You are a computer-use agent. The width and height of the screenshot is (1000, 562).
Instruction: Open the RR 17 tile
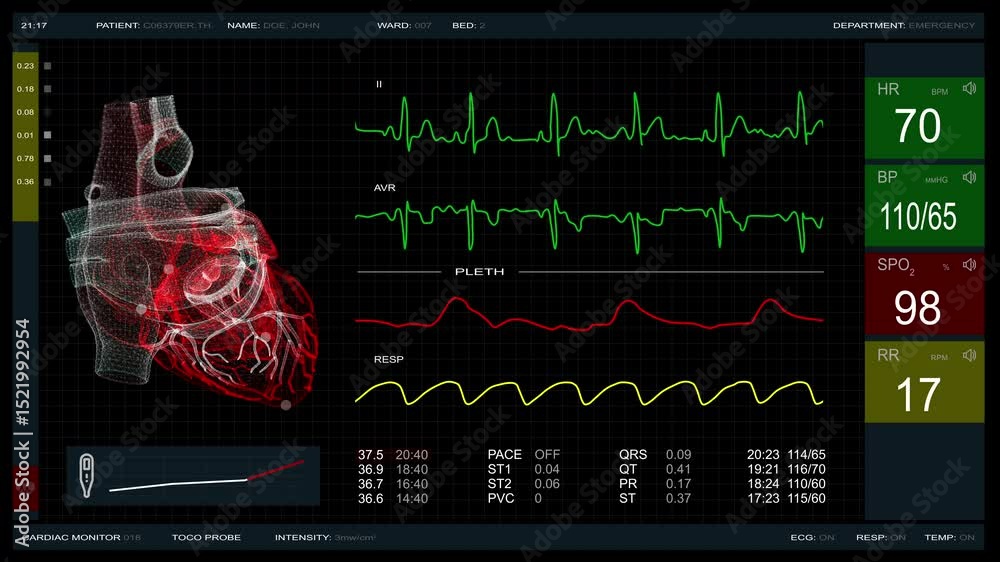[924, 381]
